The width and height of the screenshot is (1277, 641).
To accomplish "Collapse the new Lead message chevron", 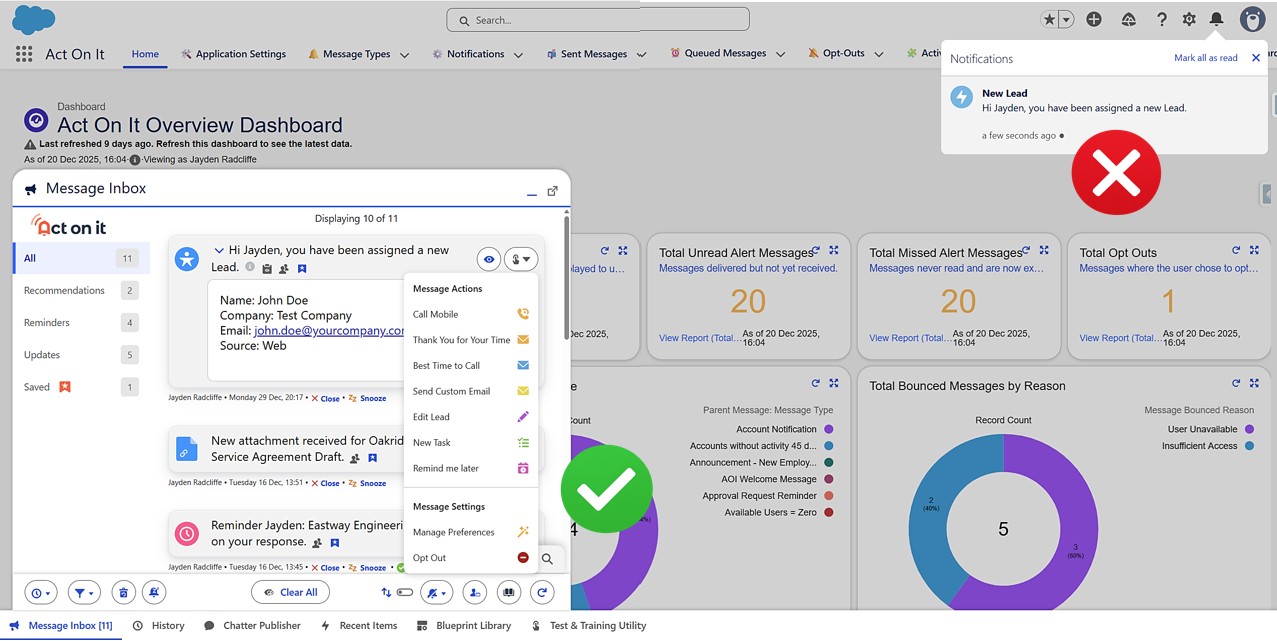I will tap(219, 251).
